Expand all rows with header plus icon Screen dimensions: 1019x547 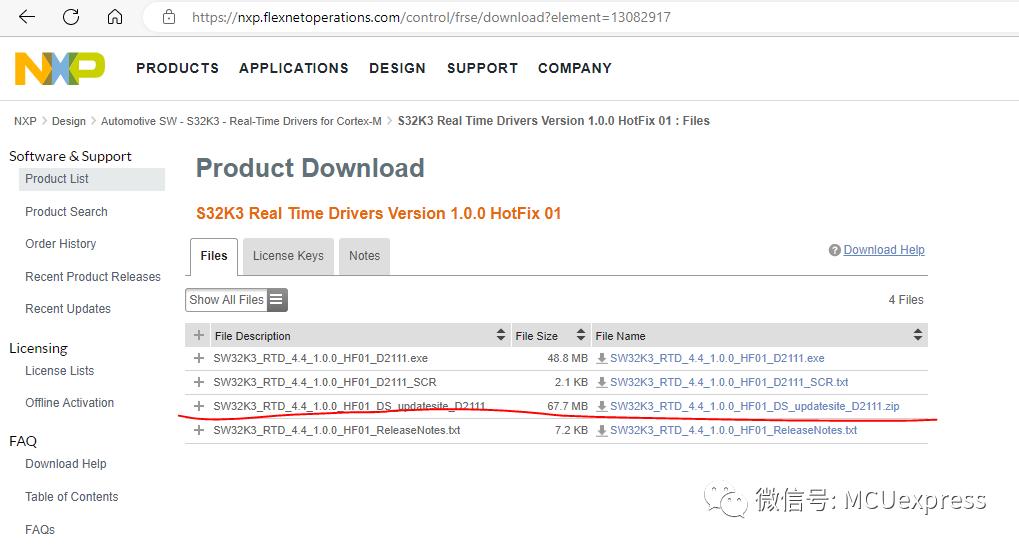click(199, 335)
